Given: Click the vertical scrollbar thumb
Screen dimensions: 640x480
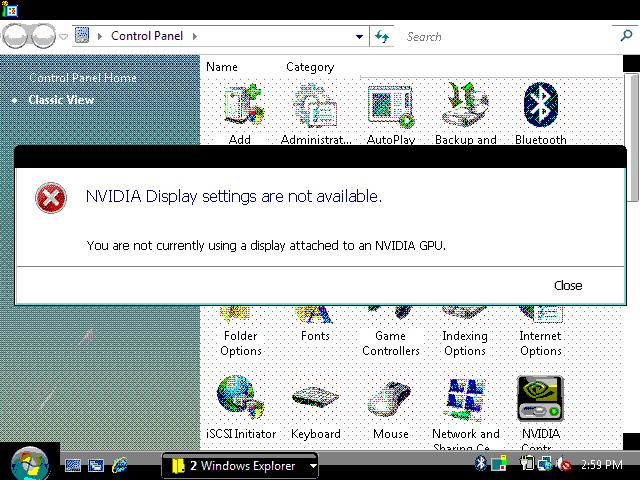Looking at the screenshot, I should click(x=632, y=137).
